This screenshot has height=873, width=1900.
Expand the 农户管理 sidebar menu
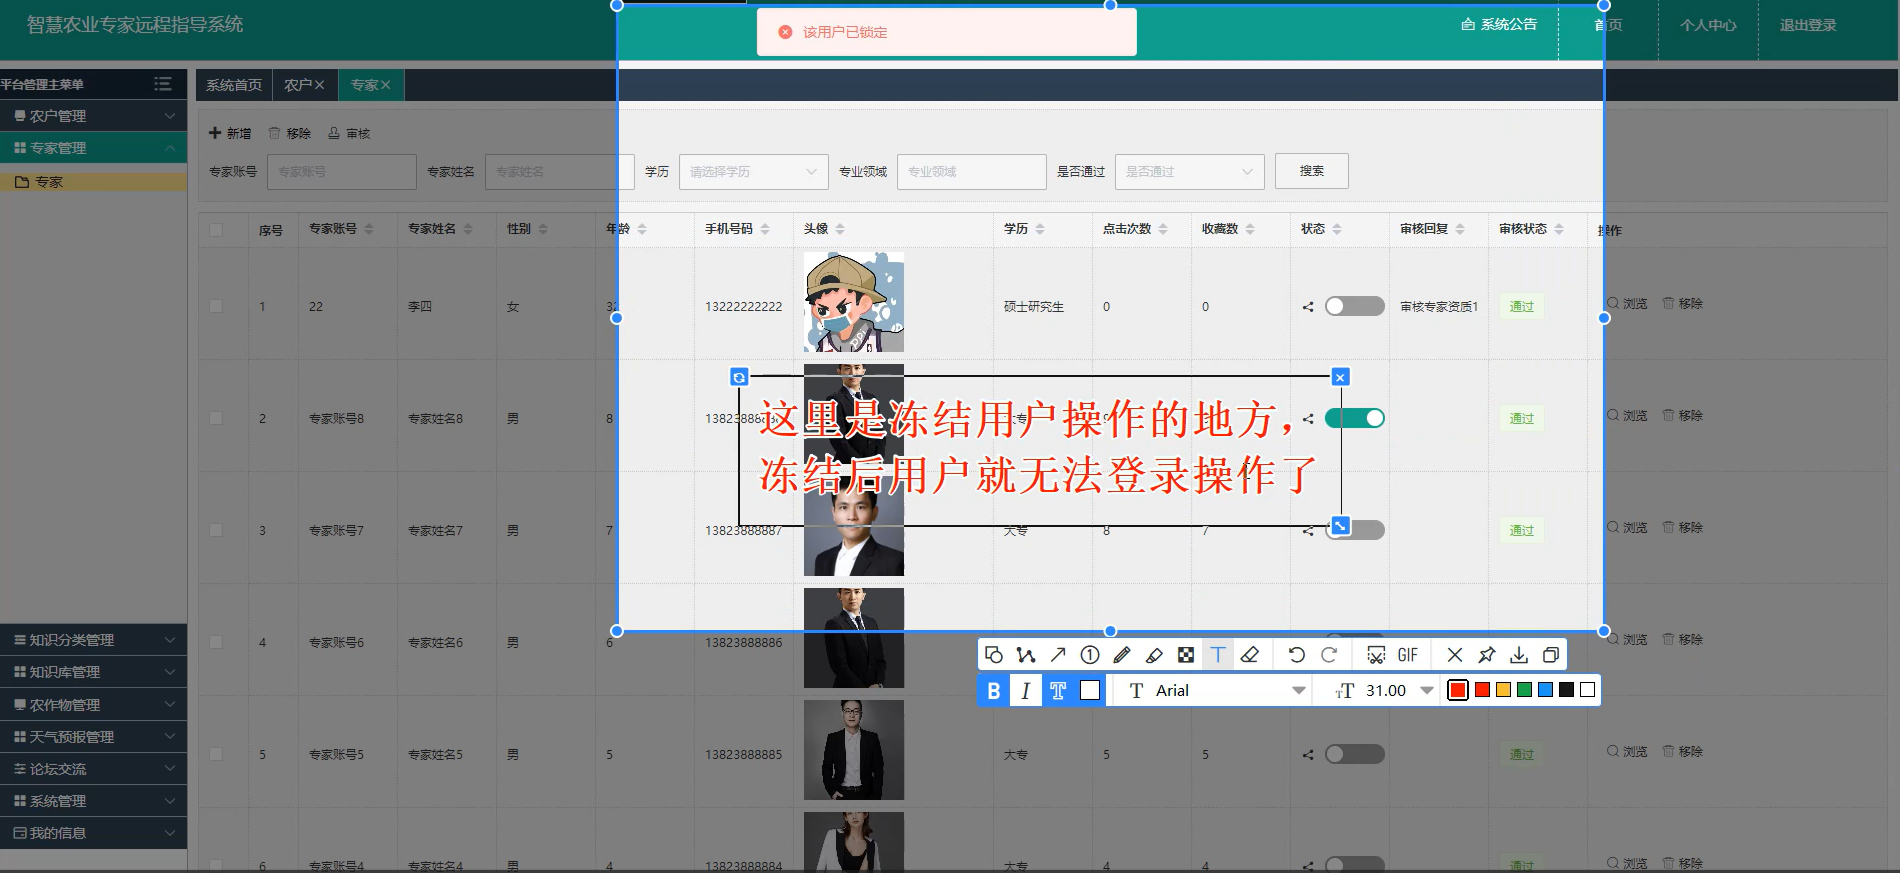click(93, 116)
